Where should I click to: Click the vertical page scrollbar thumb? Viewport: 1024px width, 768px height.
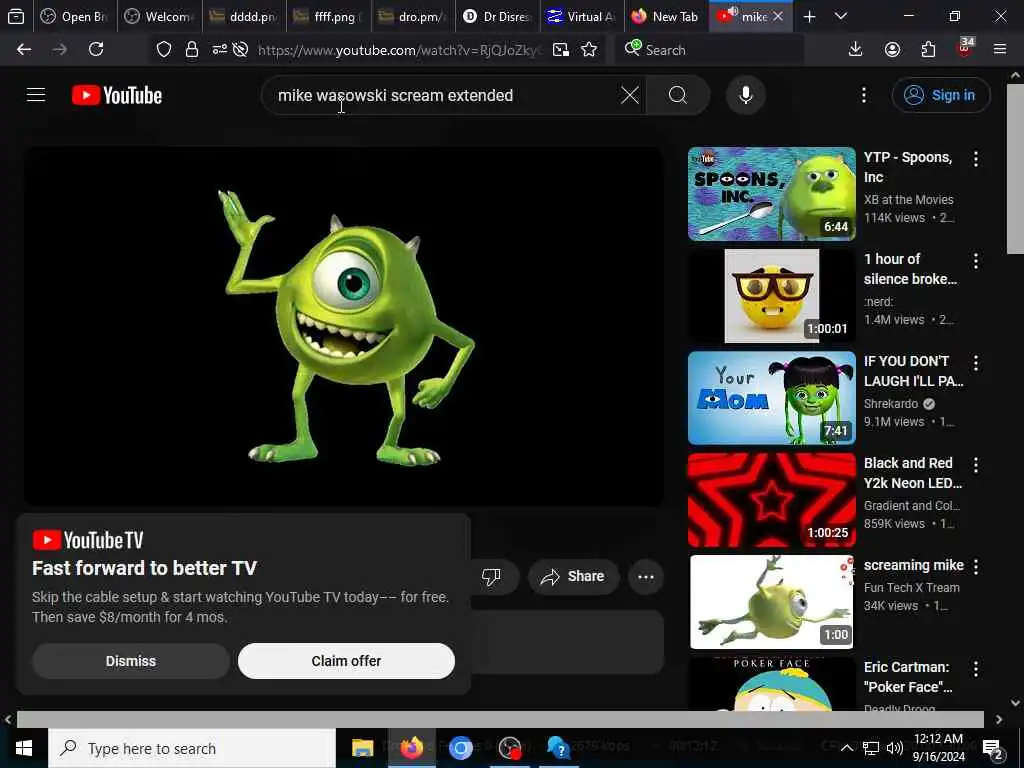point(1015,168)
